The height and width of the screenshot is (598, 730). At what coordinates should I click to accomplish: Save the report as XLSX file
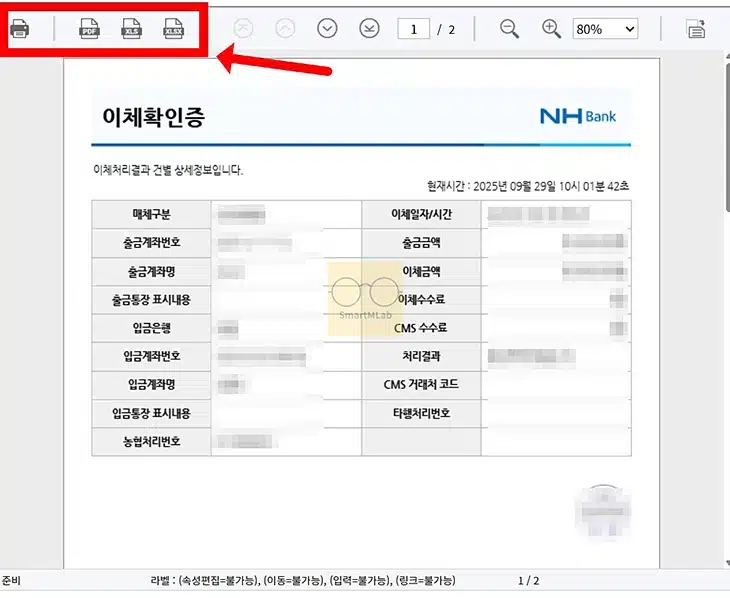[x=173, y=30]
